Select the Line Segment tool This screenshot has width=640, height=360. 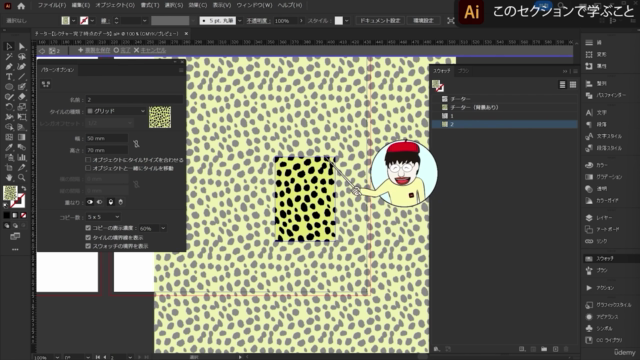tap(22, 77)
